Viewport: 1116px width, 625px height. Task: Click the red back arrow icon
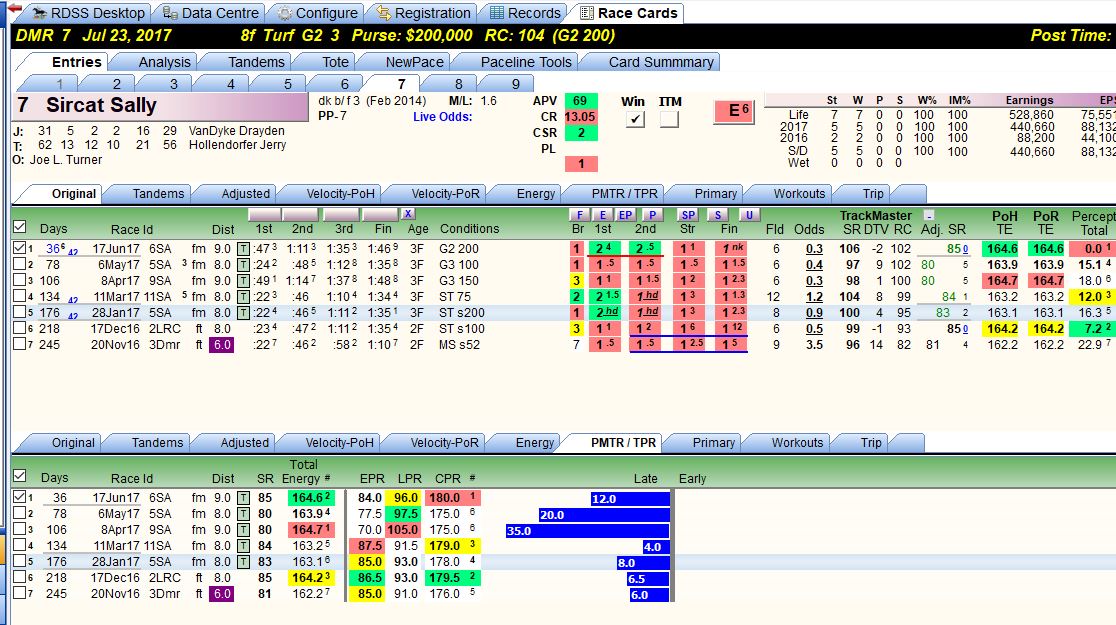point(13,8)
